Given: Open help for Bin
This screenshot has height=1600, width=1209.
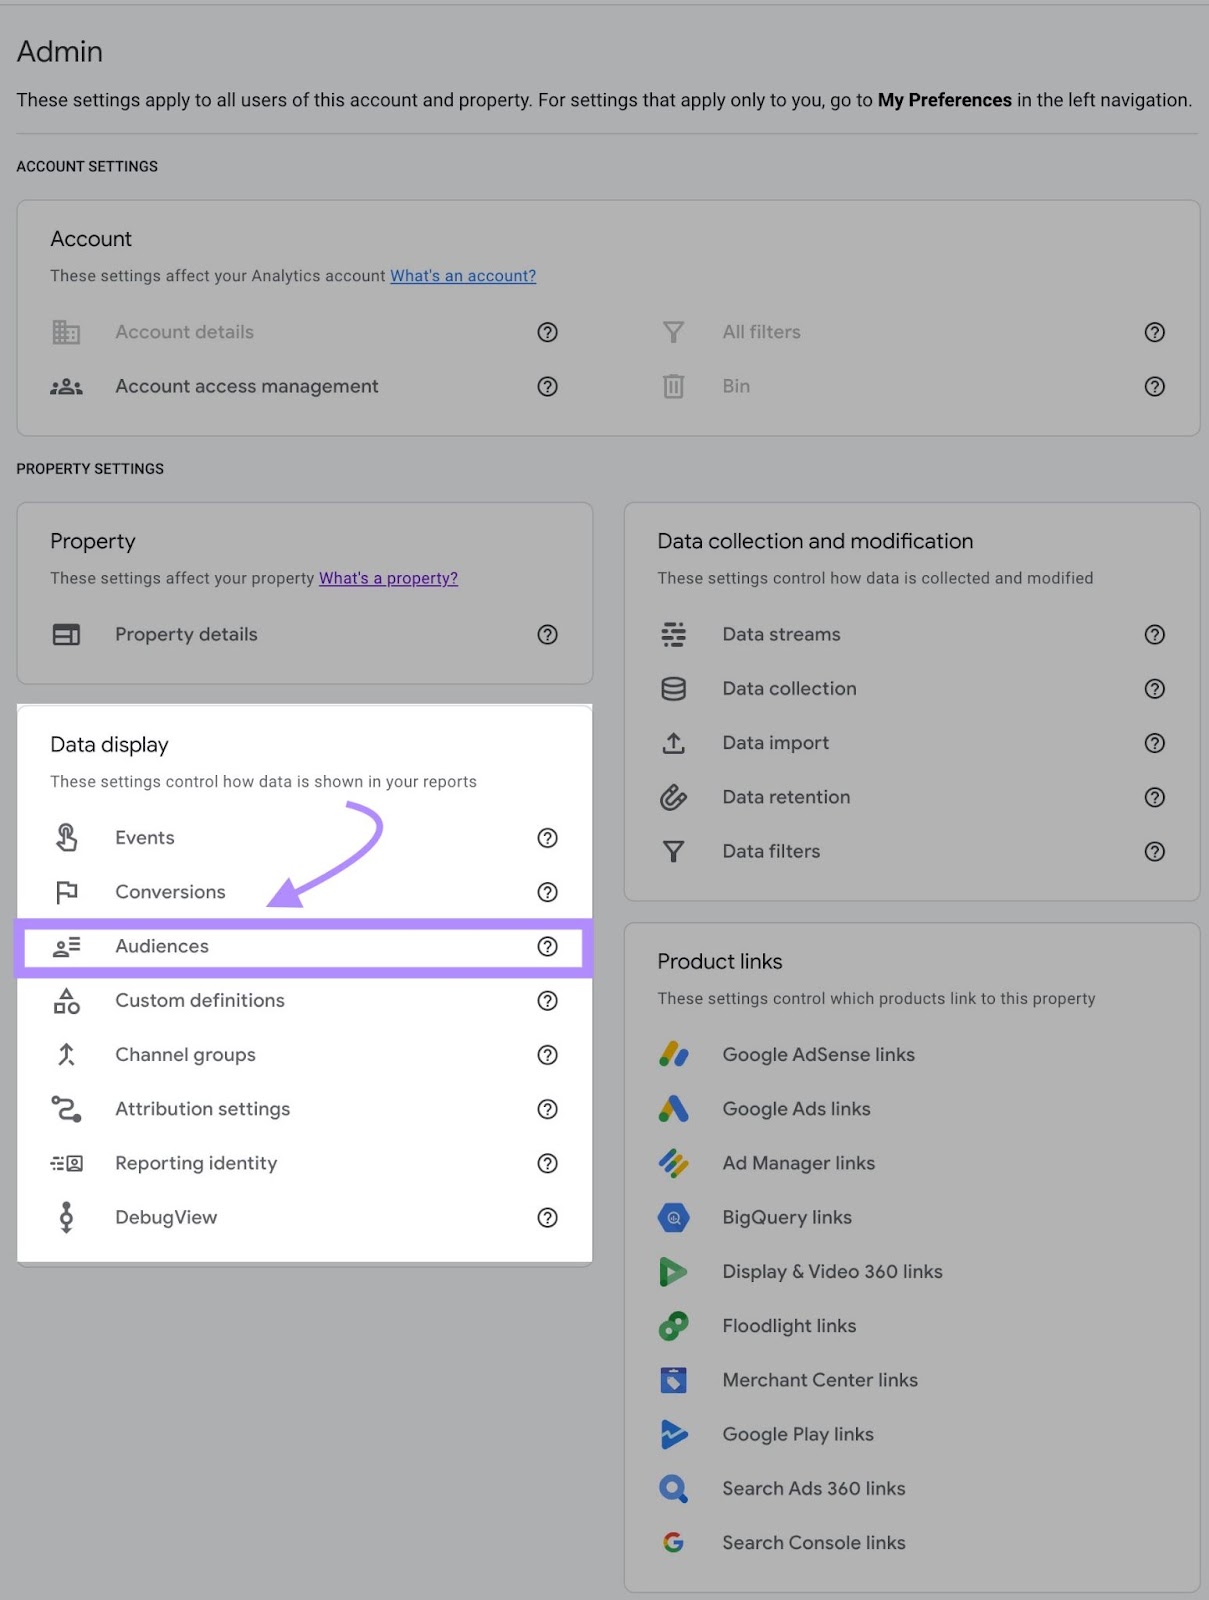Looking at the screenshot, I should [1154, 386].
